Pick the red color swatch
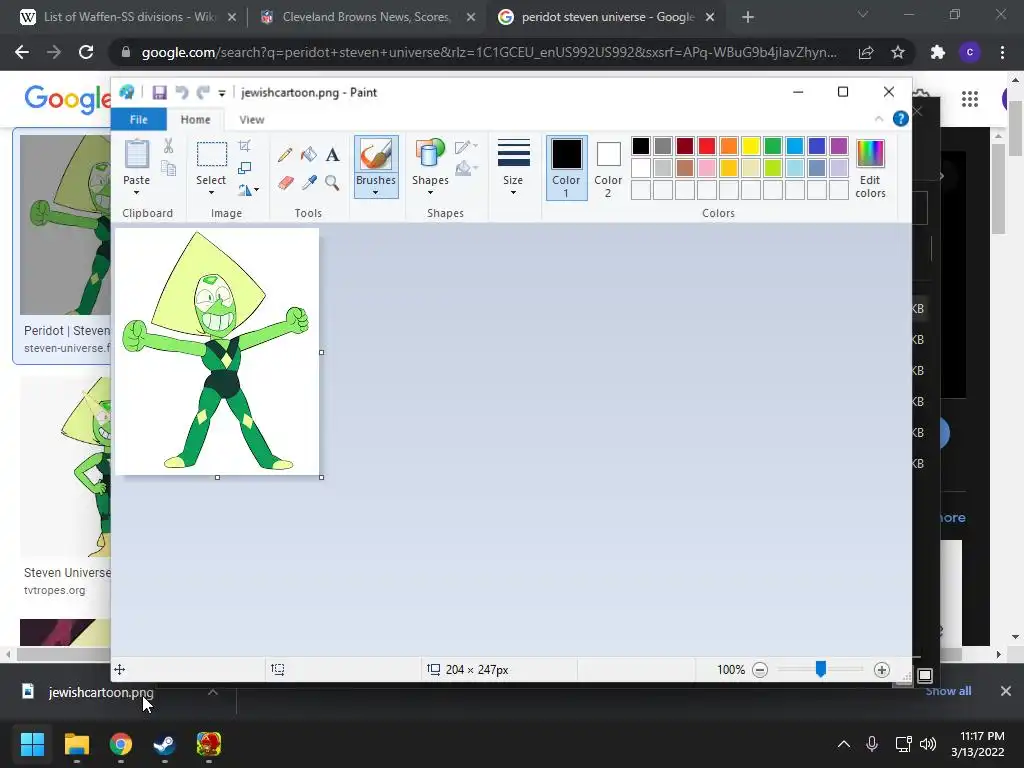This screenshot has width=1024, height=768. pyautogui.click(x=707, y=146)
